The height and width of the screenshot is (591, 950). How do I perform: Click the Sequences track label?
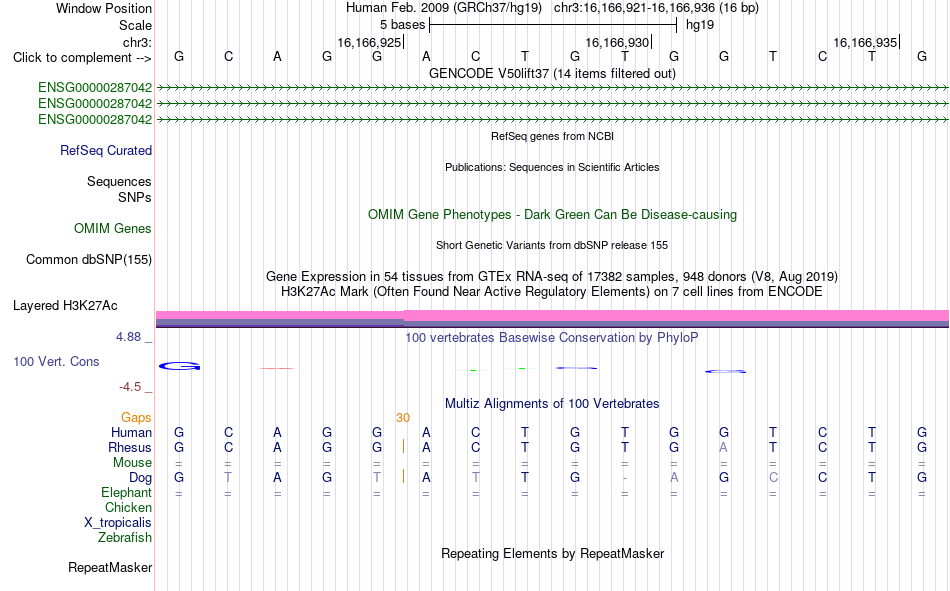[x=119, y=182]
